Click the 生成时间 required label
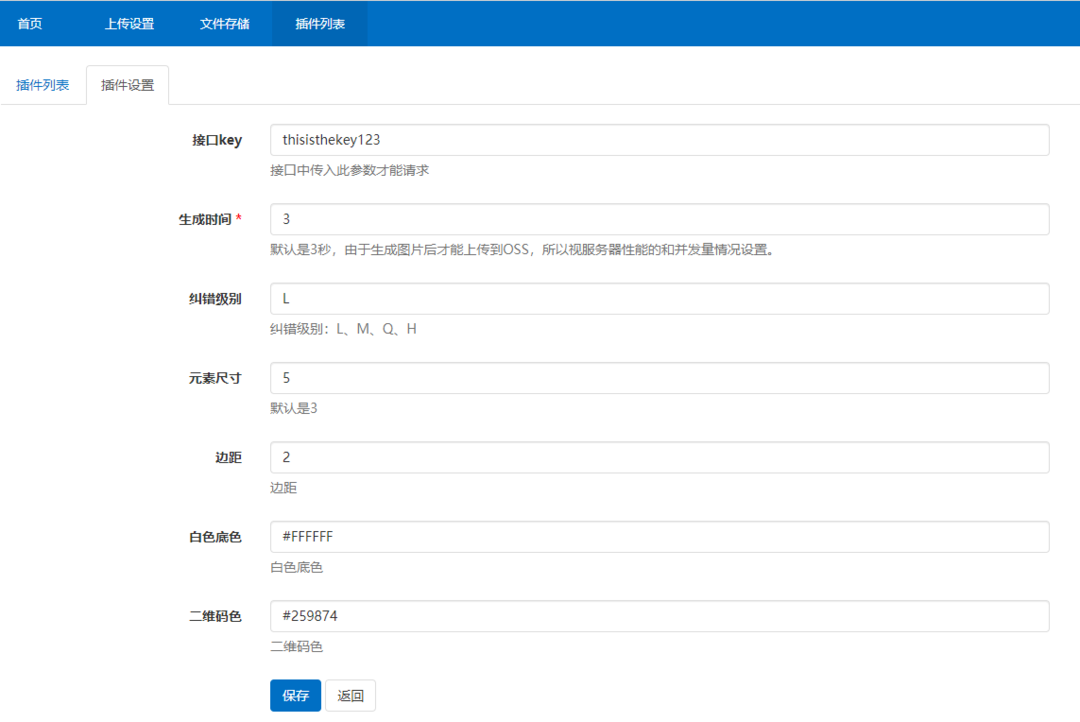1080x722 pixels. 210,219
